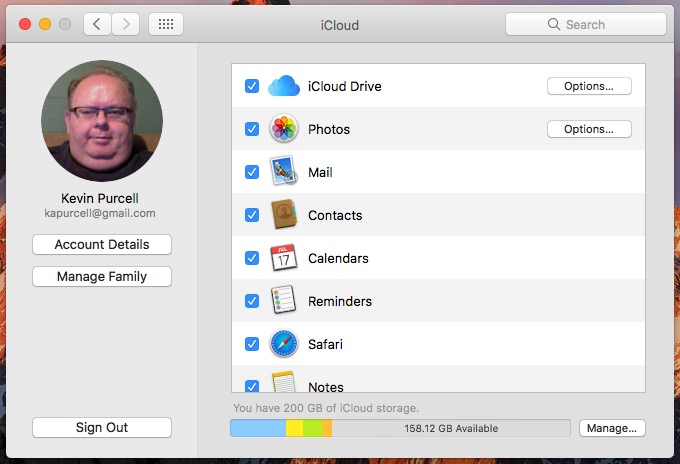This screenshot has height=464, width=680.
Task: Click the Notes label
Action: pos(326,386)
